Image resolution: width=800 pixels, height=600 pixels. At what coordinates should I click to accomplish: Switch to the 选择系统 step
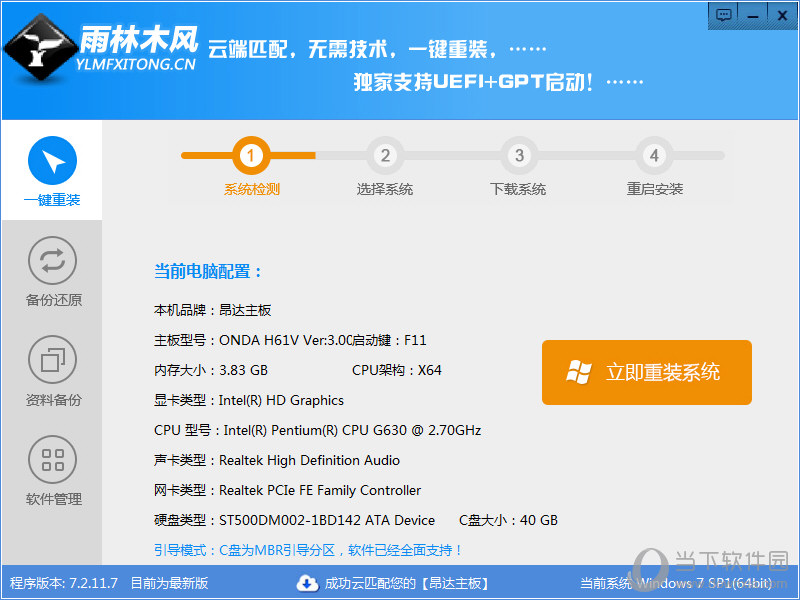tap(386, 156)
